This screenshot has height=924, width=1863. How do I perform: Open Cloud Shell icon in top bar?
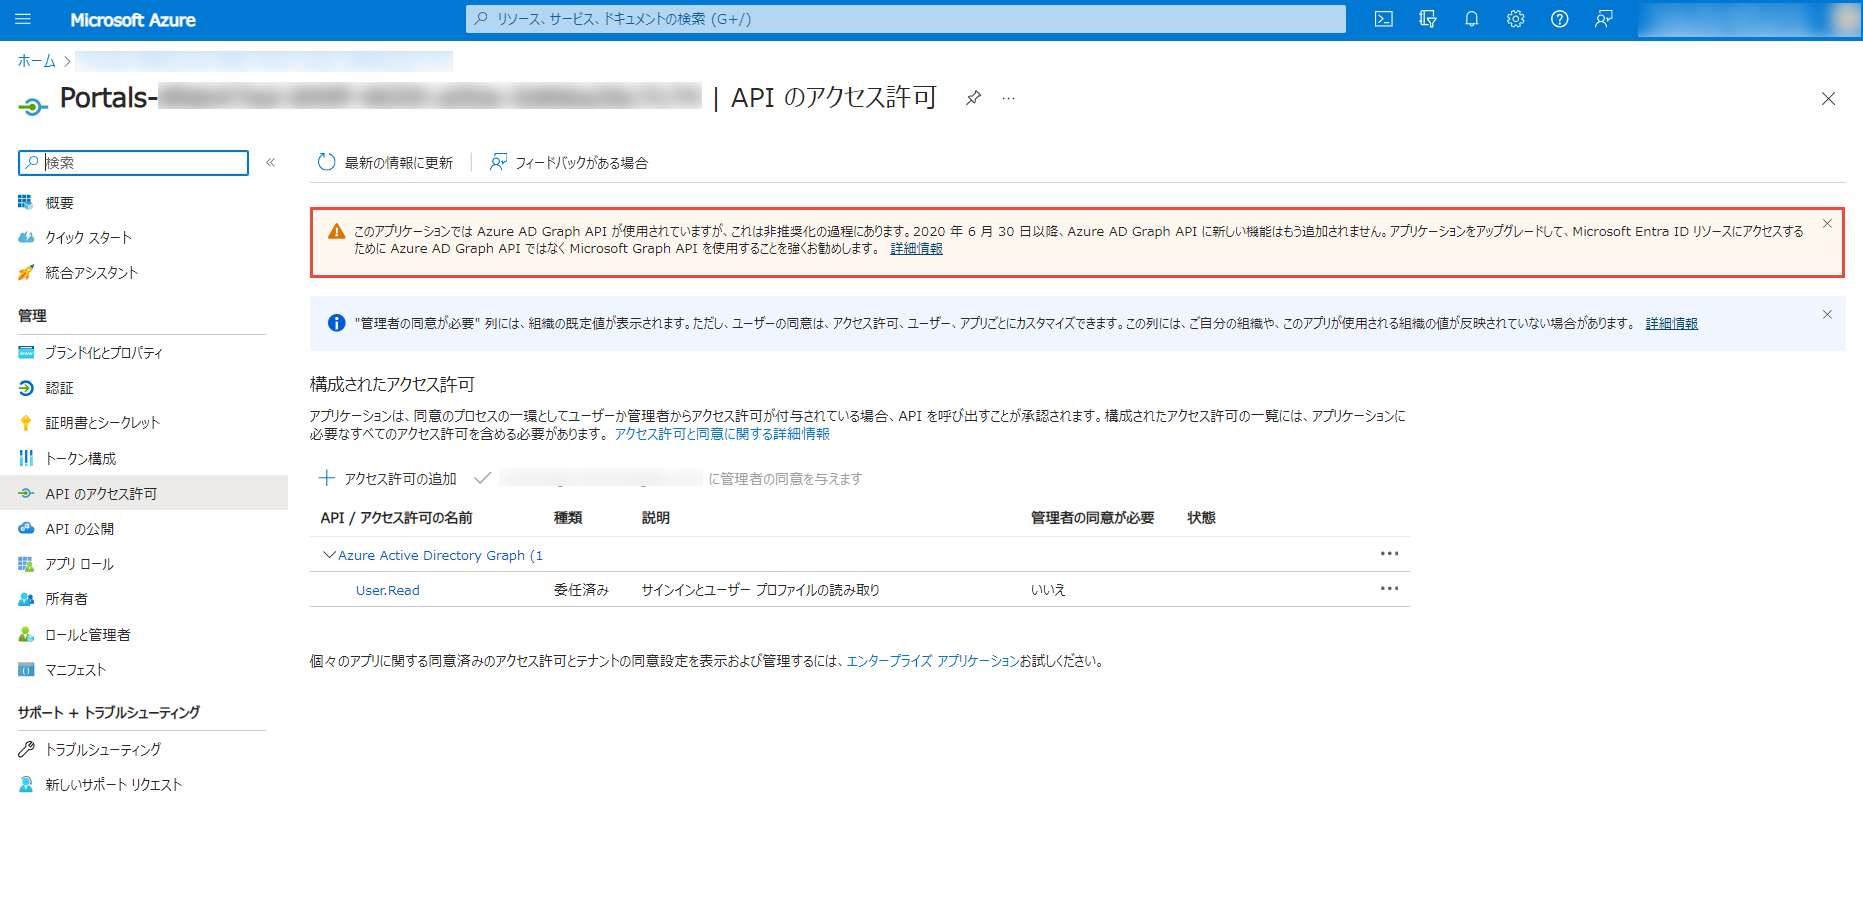1384,19
